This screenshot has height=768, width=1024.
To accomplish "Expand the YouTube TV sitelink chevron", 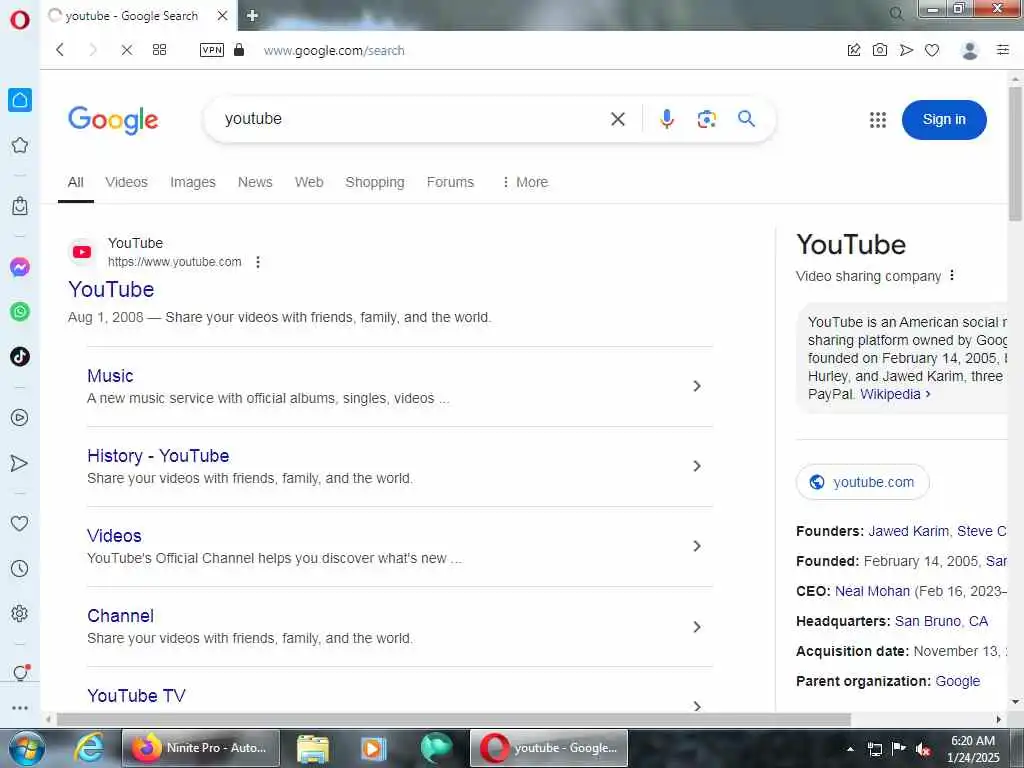I will 697,706.
